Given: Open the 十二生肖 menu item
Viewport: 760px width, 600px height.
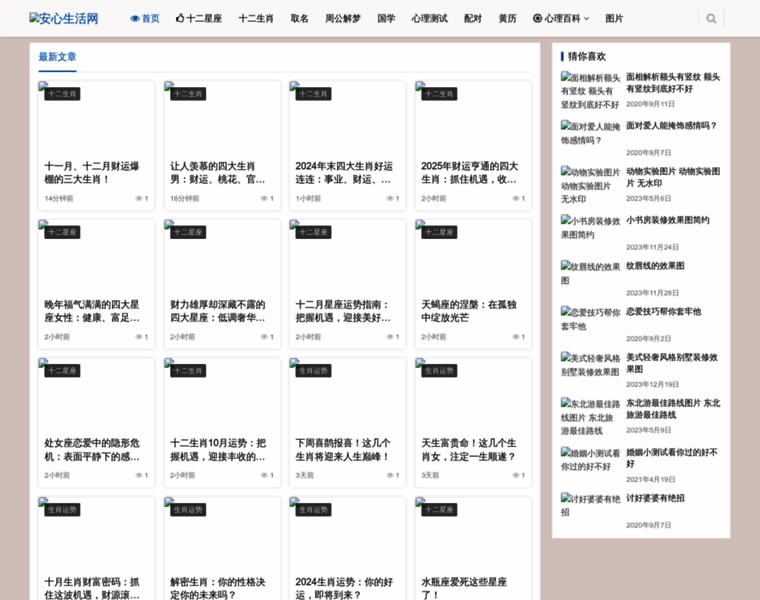Looking at the screenshot, I should tap(256, 18).
